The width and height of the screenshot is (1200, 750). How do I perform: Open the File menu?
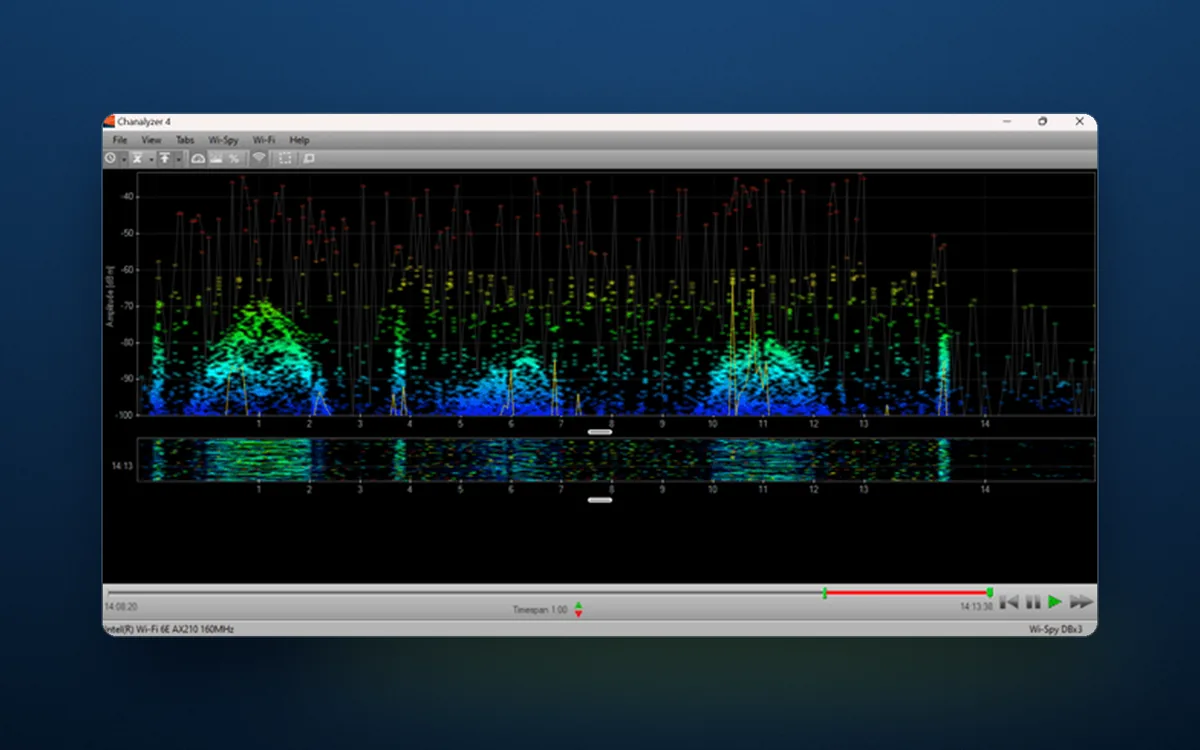(x=120, y=140)
